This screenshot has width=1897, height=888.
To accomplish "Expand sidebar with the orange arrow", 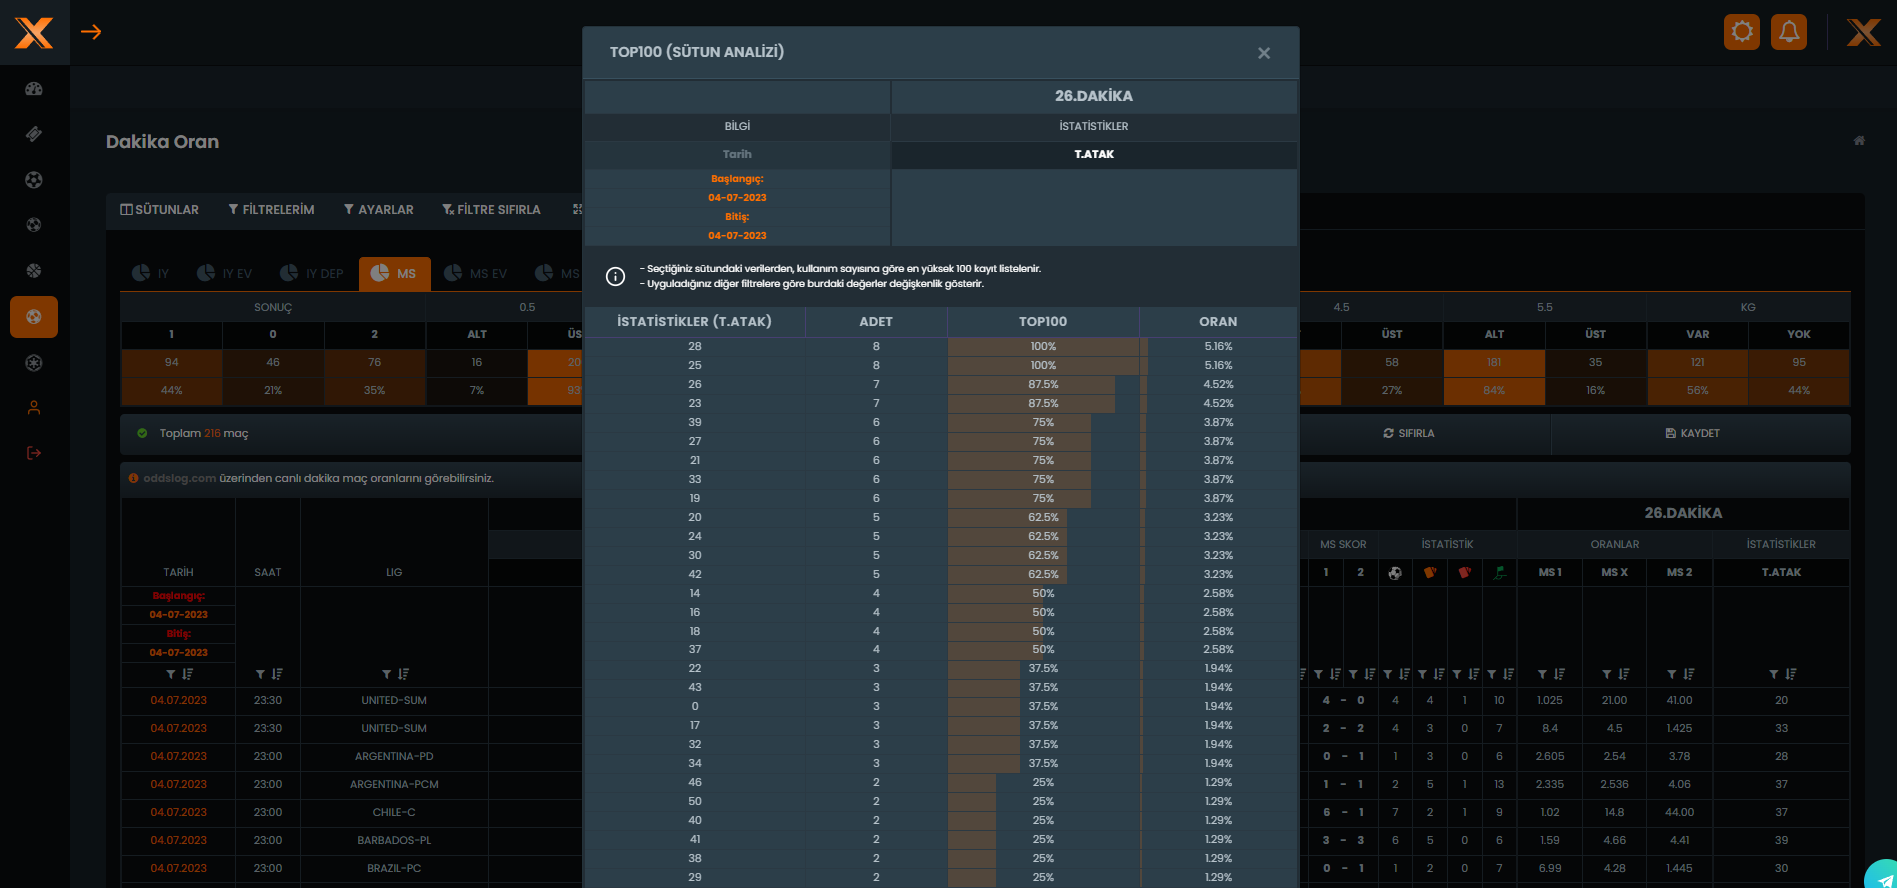I will 91,32.
